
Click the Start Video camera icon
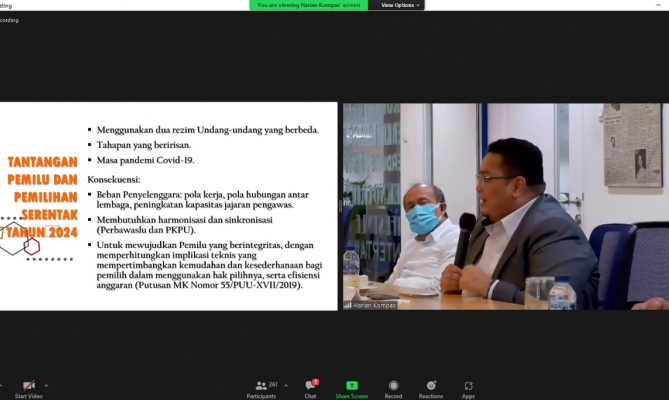28,385
